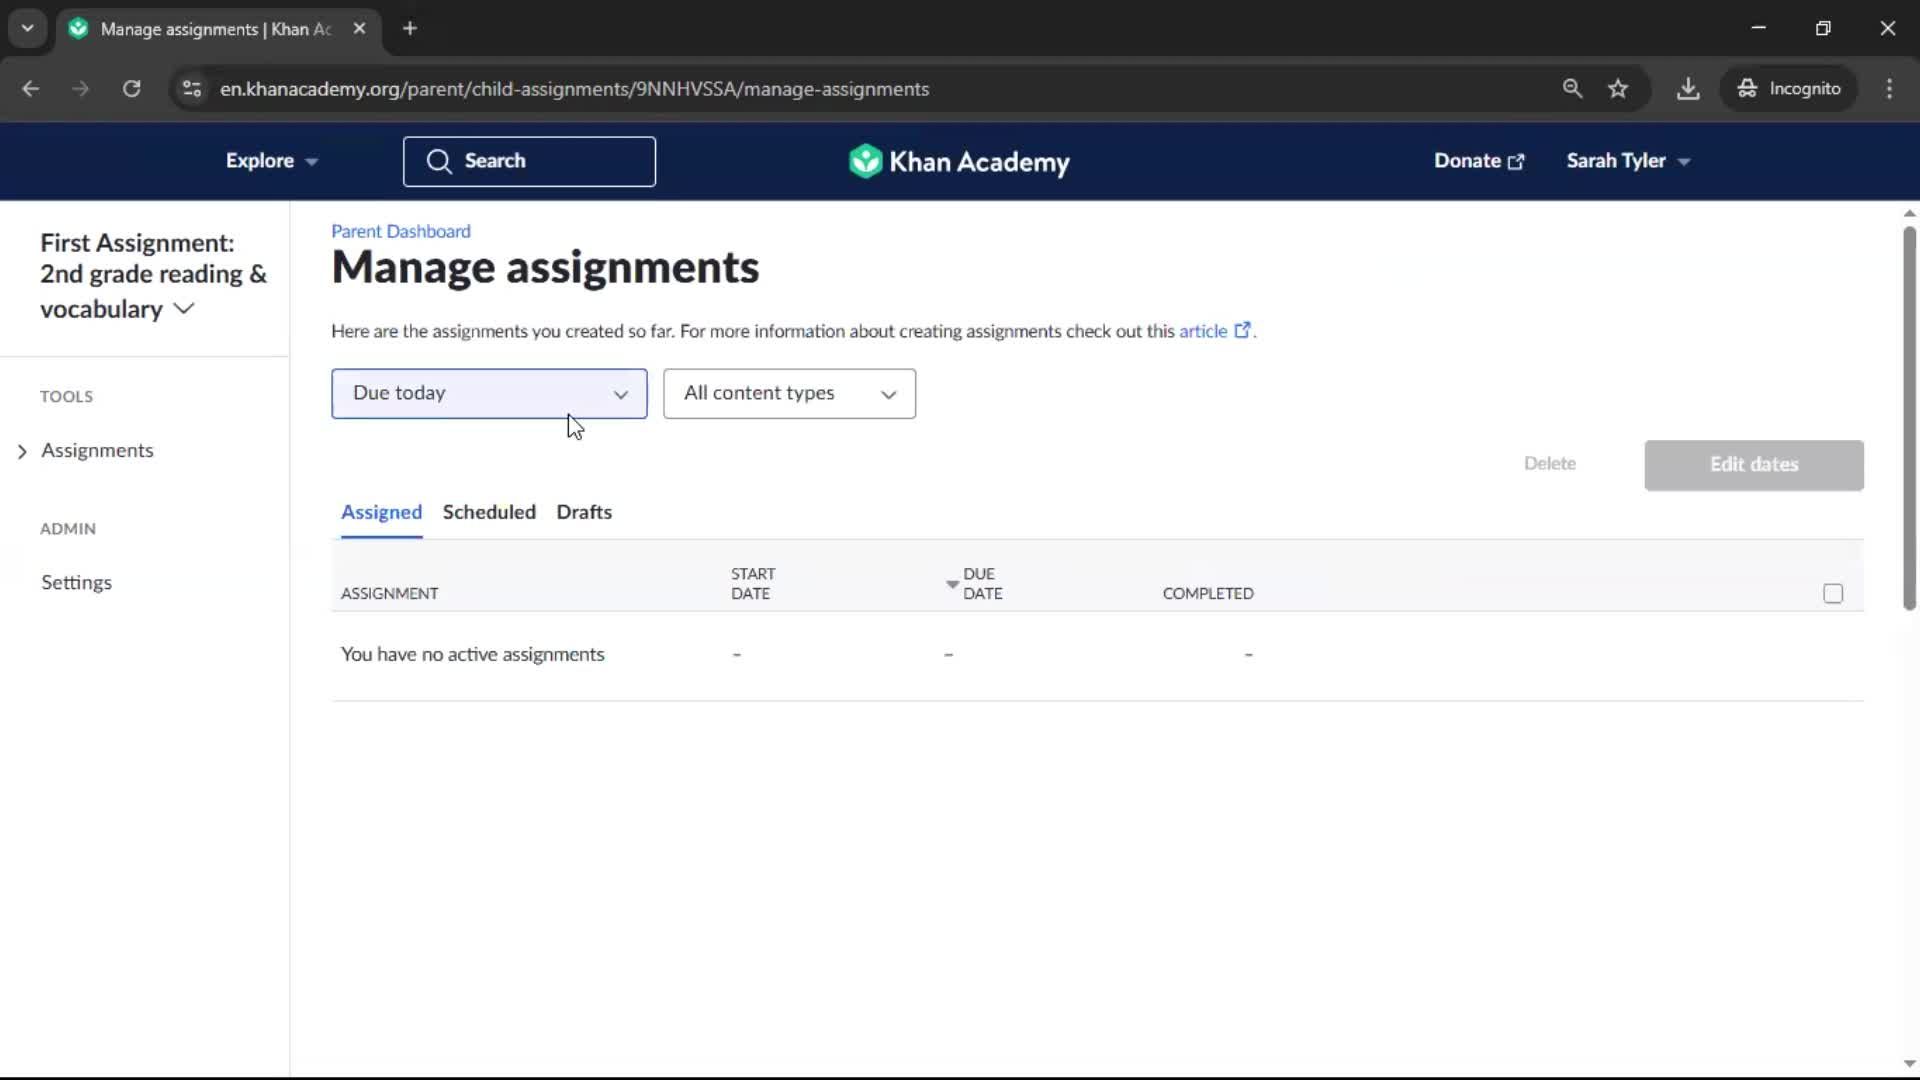Open Settings in the sidebar

tap(77, 583)
